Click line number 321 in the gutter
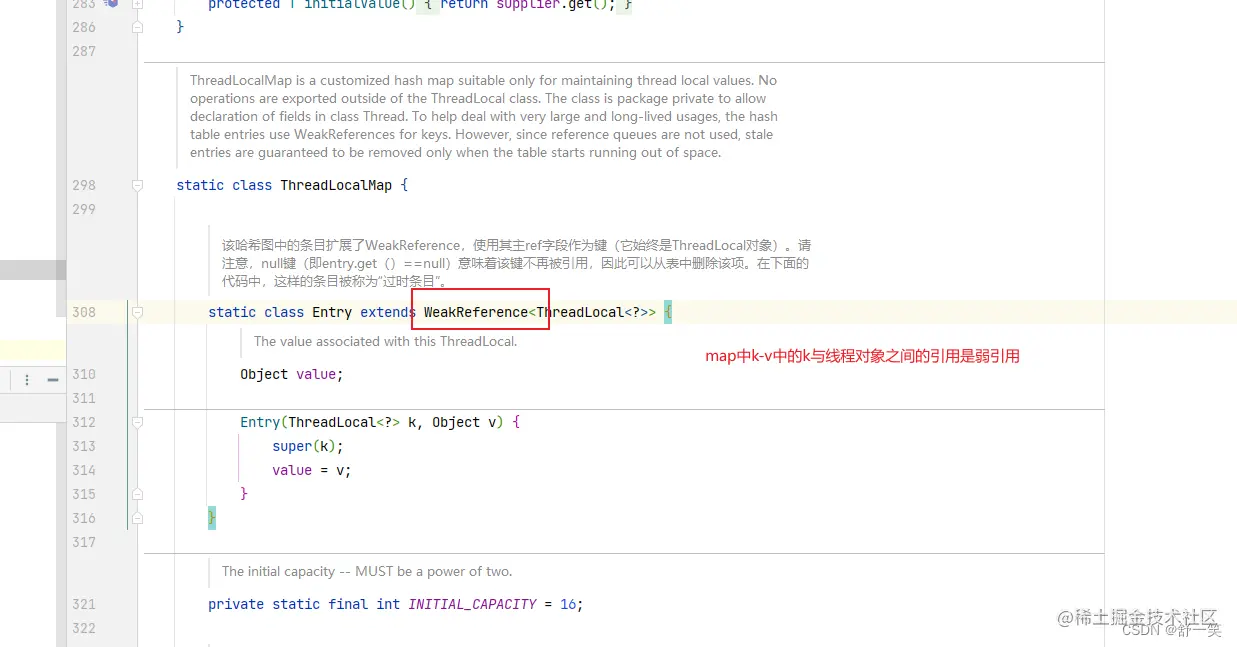The width and height of the screenshot is (1237, 647). click(x=84, y=604)
